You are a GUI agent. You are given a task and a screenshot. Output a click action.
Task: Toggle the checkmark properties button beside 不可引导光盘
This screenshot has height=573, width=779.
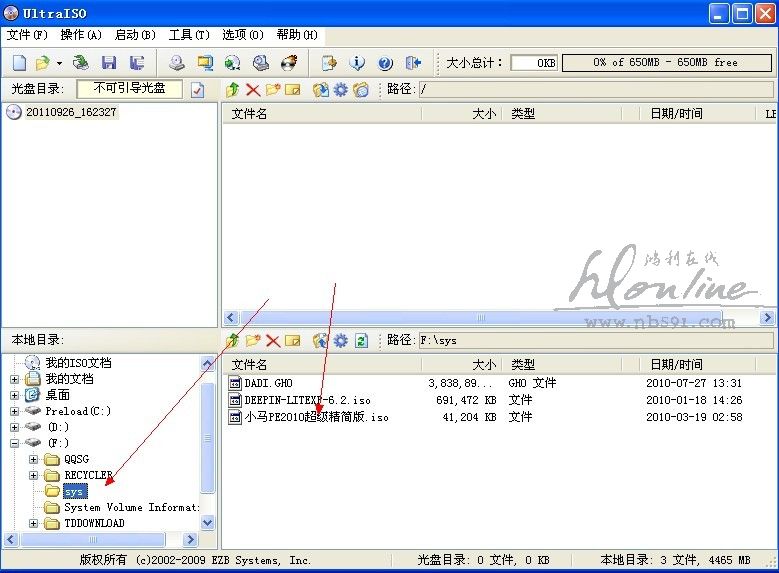[197, 90]
